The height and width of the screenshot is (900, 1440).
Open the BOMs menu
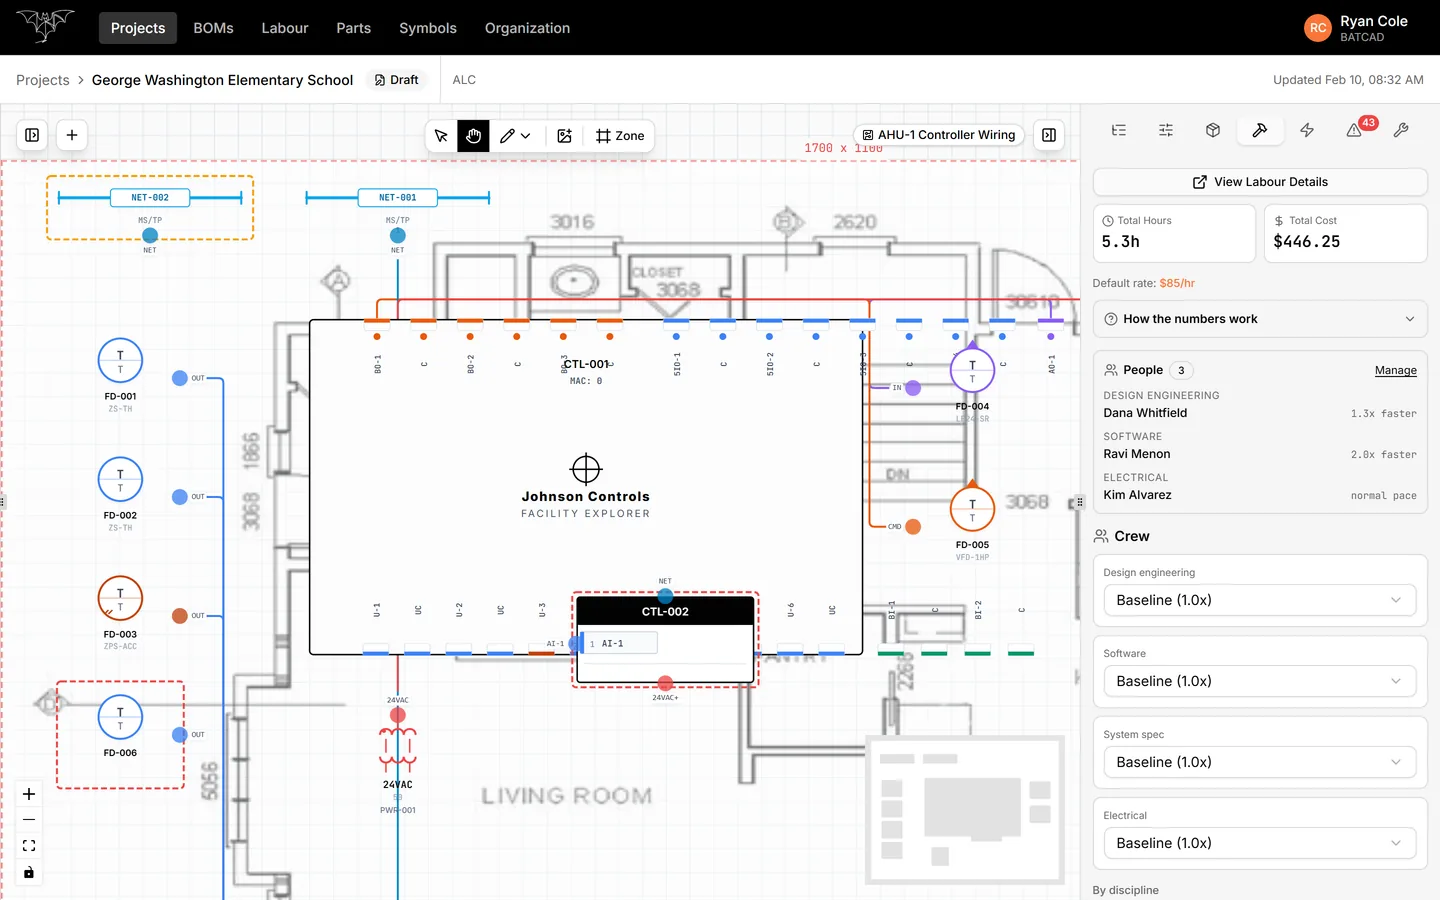(213, 28)
